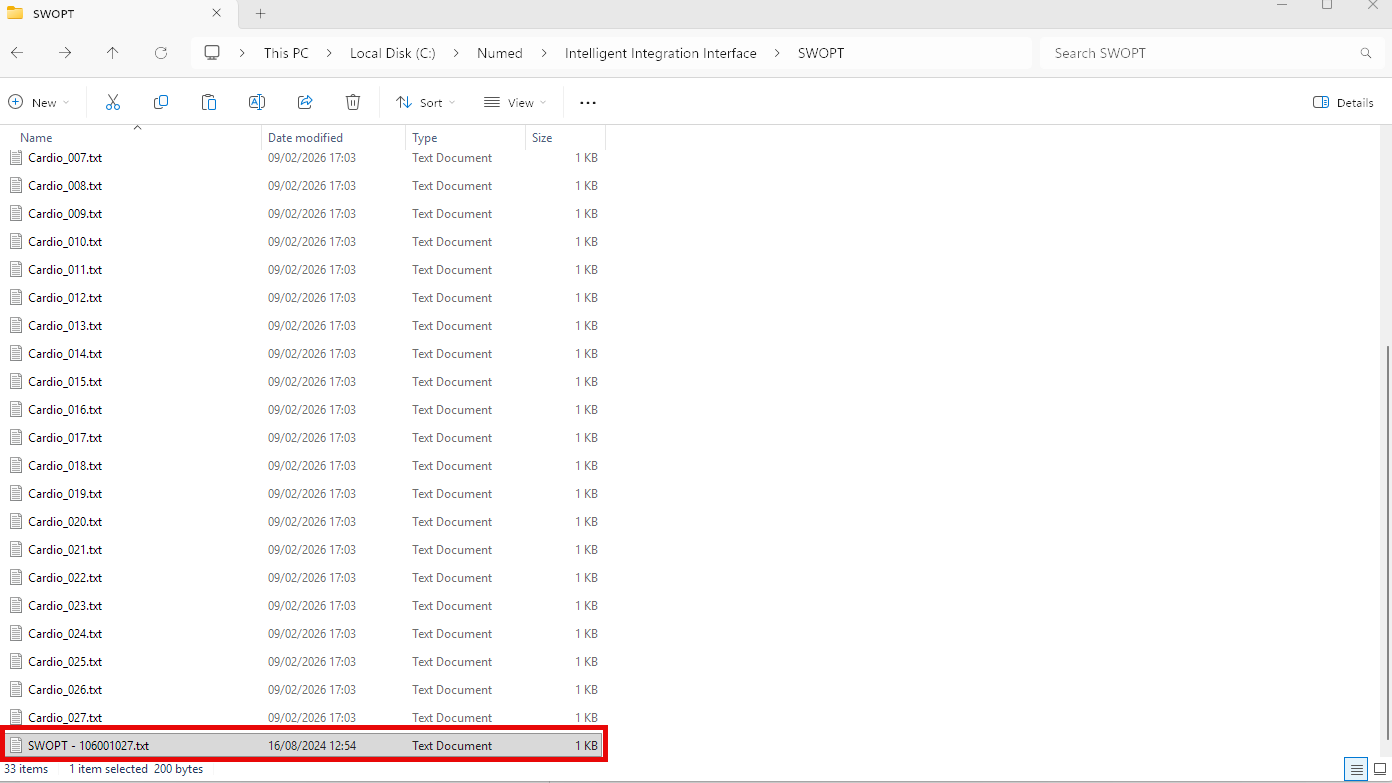
Task: Click the Copy icon in toolbar
Action: 161,102
